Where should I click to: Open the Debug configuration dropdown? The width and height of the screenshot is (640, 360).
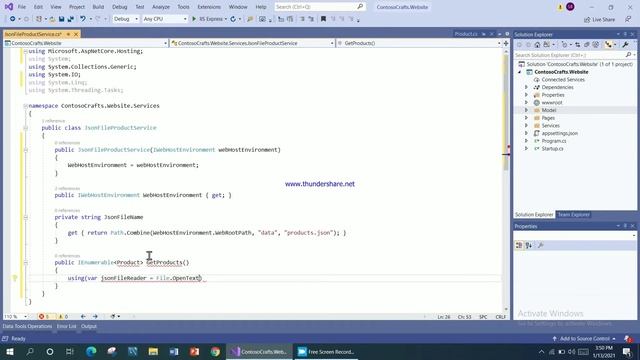tap(126, 19)
